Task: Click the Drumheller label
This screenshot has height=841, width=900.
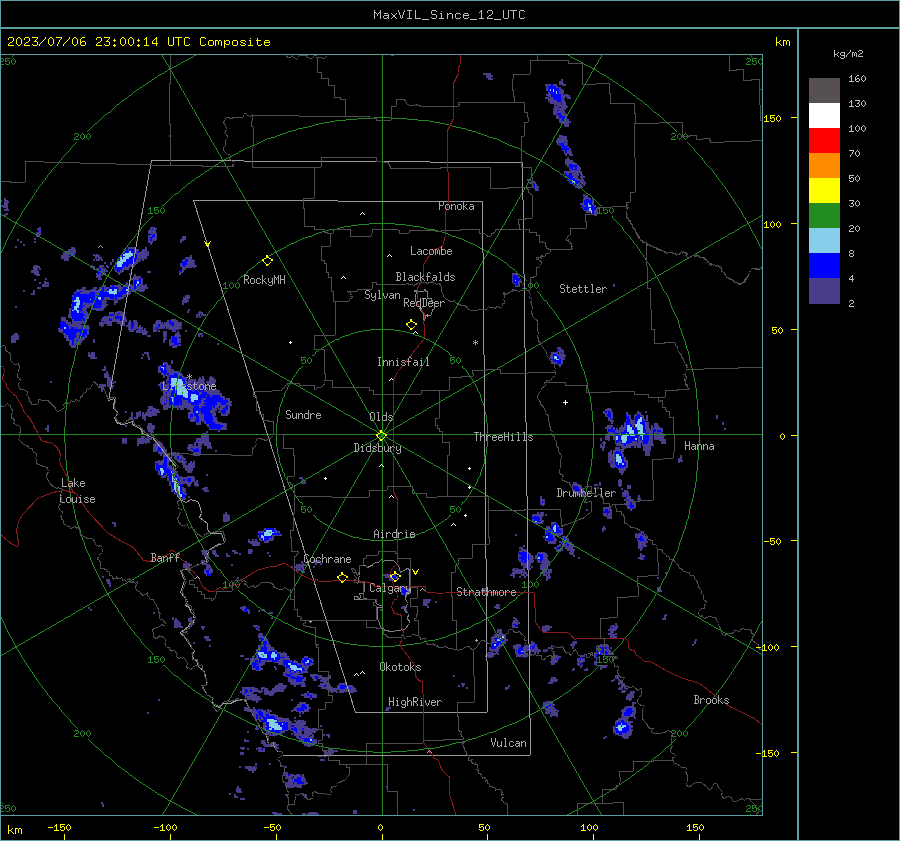Action: pos(586,493)
